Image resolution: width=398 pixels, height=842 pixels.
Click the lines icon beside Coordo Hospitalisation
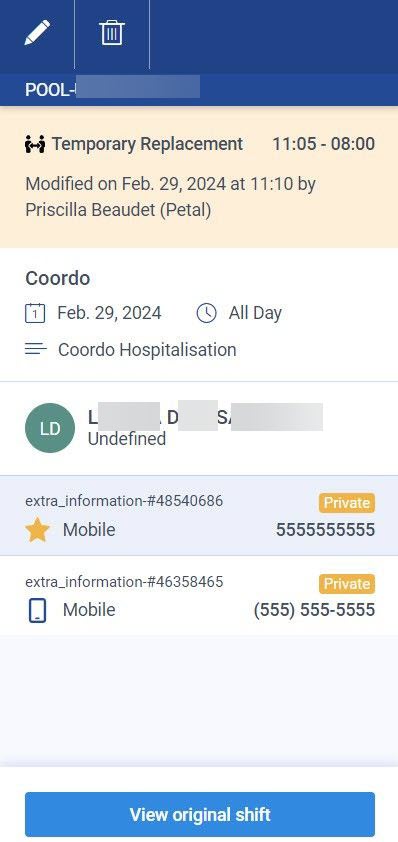pos(35,350)
